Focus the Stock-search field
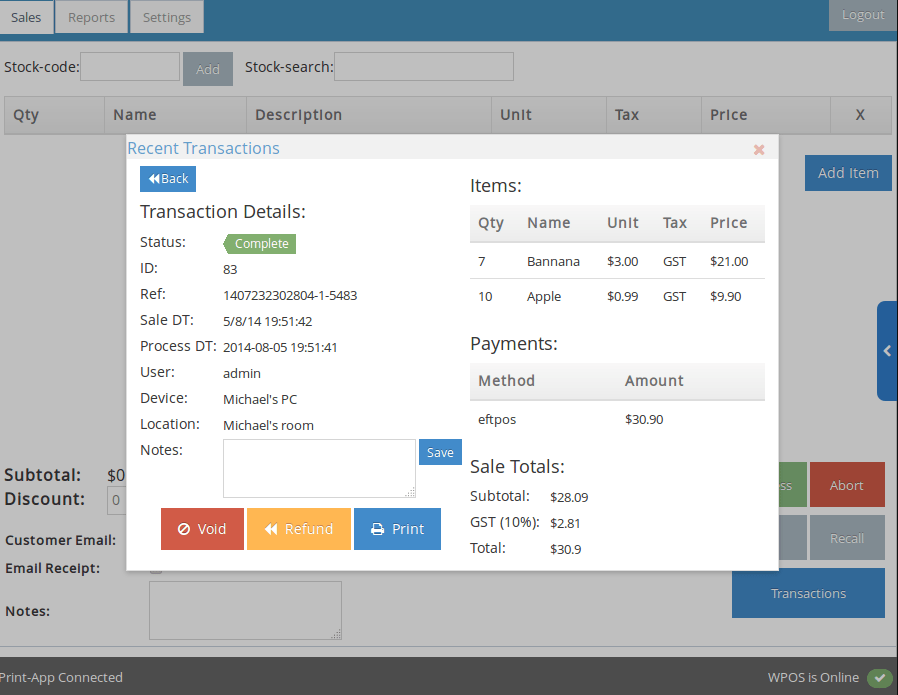The image size is (898, 695). pos(424,67)
